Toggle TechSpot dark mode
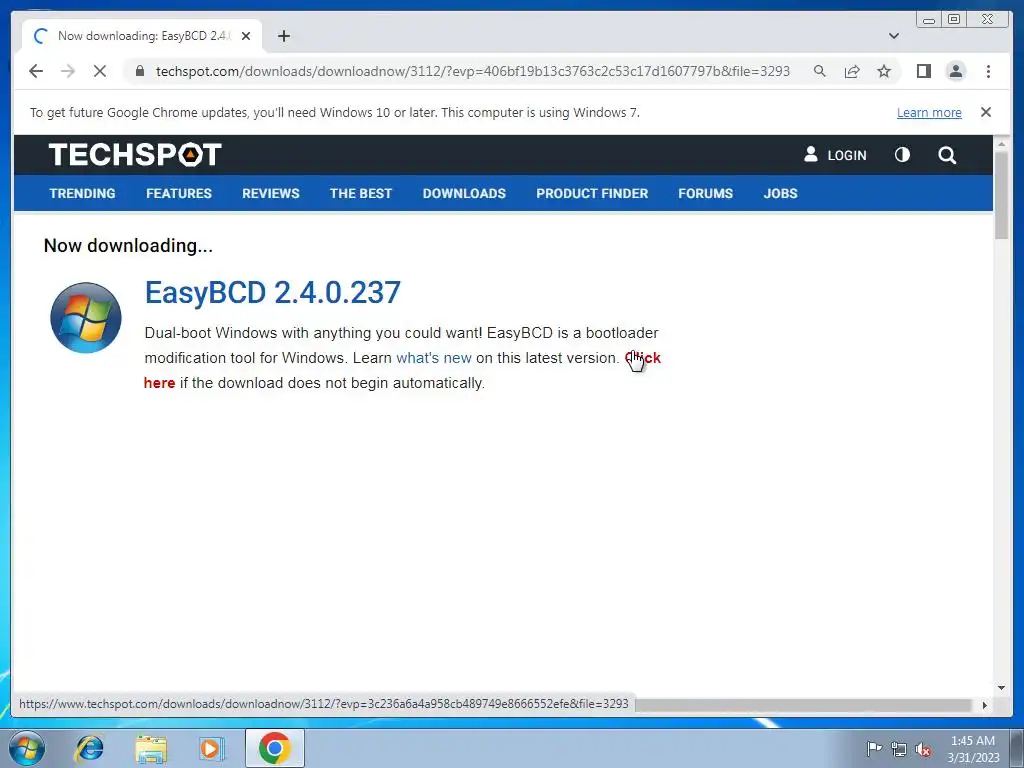Viewport: 1024px width, 768px height. point(903,155)
